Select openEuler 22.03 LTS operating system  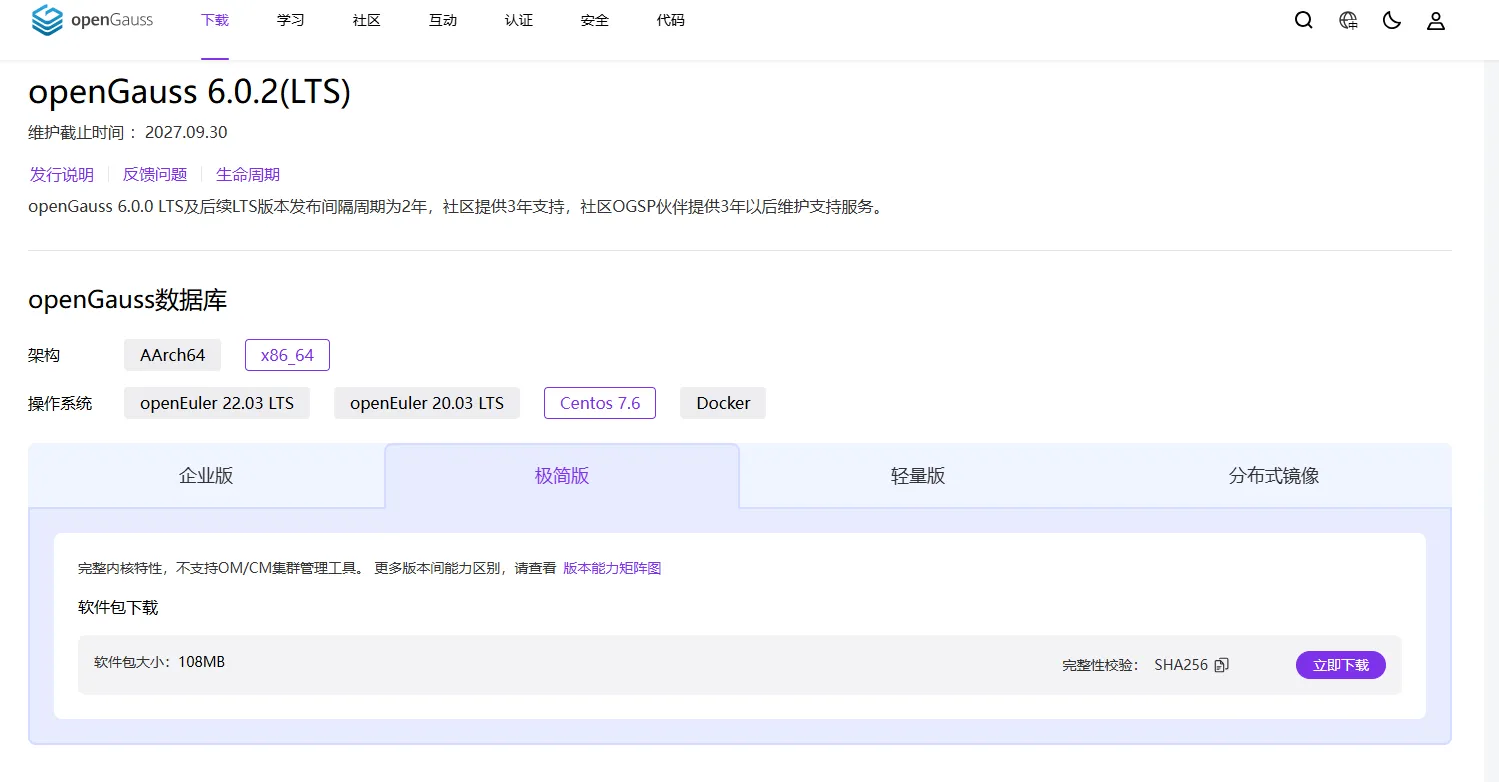point(216,402)
